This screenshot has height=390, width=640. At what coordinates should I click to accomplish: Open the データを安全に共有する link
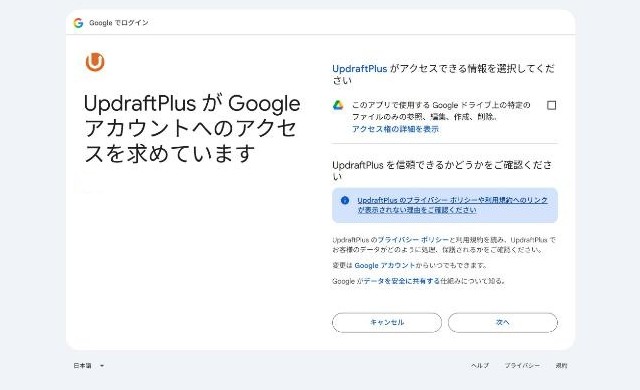pos(402,281)
